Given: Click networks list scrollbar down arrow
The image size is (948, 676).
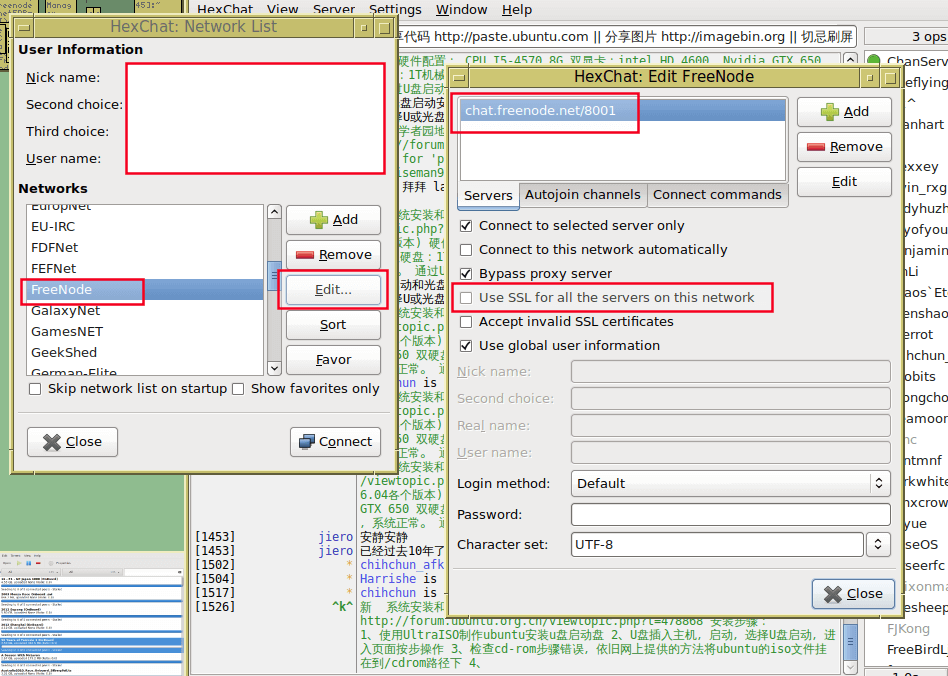Looking at the screenshot, I should coord(274,368).
